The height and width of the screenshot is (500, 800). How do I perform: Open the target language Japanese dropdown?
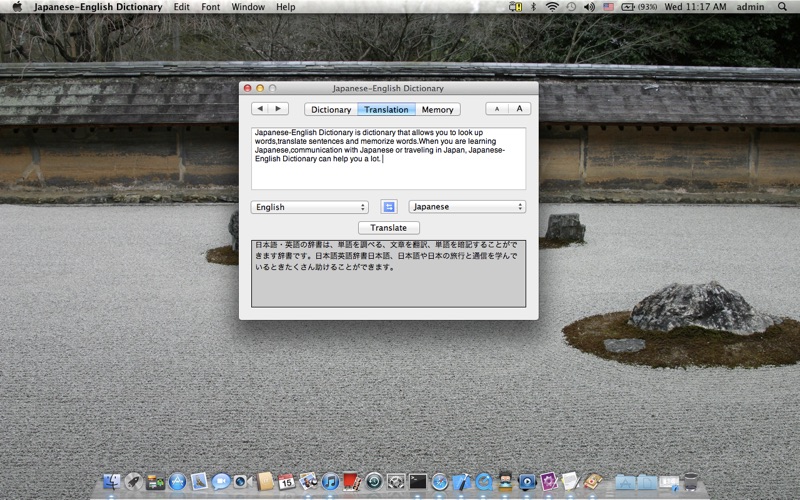(x=467, y=207)
